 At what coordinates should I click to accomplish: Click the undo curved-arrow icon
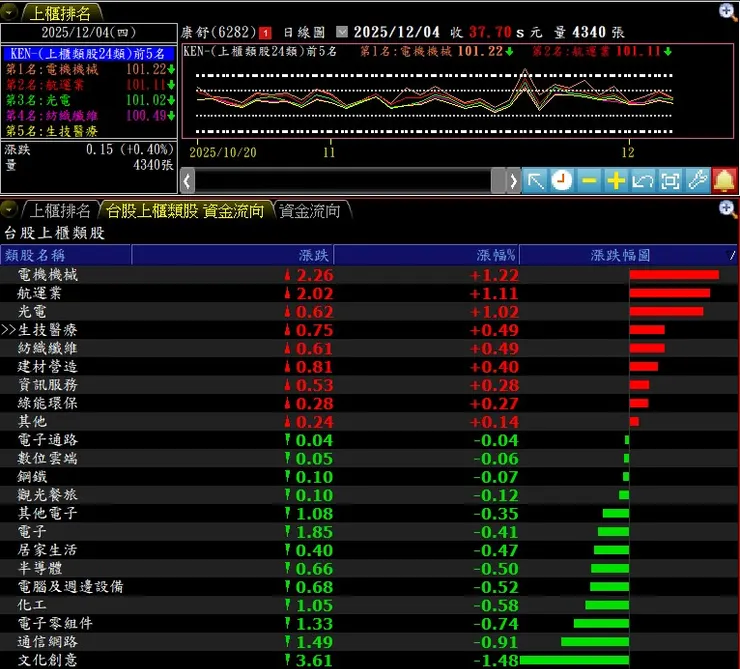(643, 181)
